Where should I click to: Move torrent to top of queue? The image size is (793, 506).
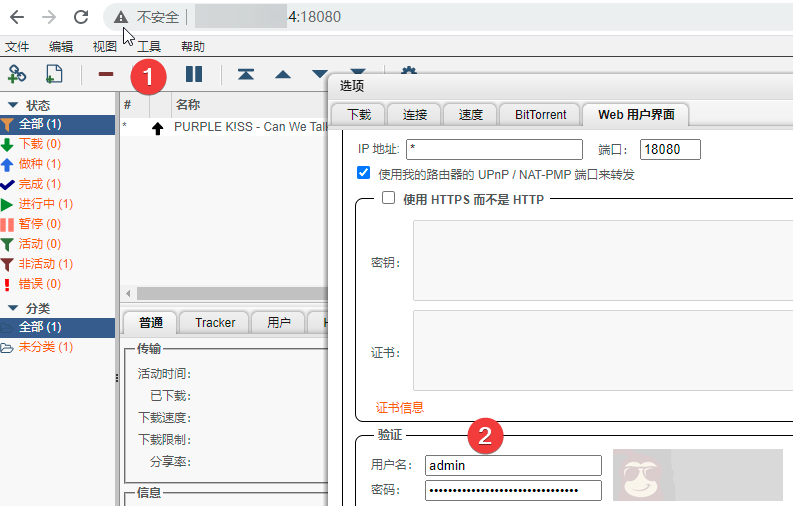(x=245, y=73)
